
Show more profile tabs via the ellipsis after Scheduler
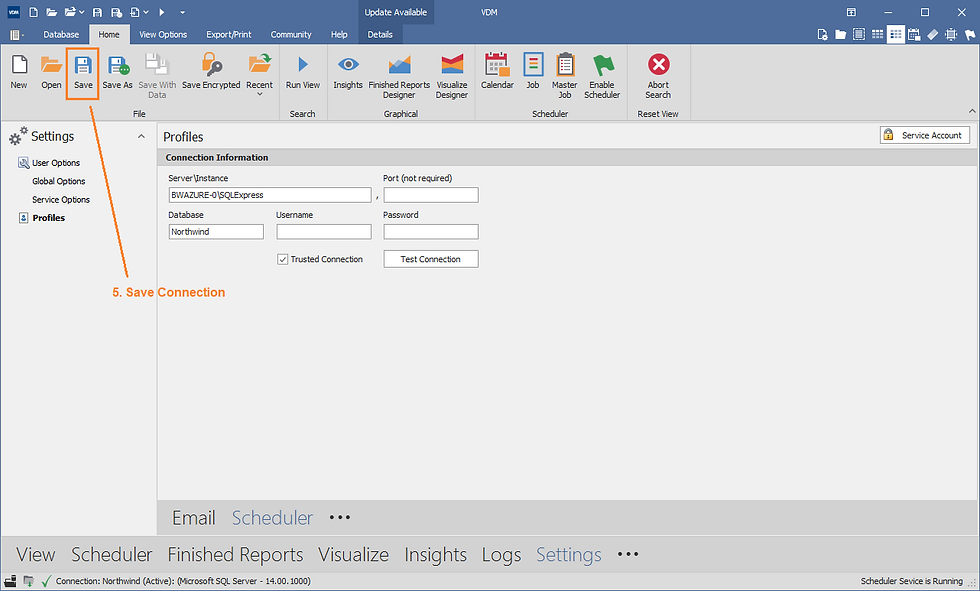coord(340,518)
